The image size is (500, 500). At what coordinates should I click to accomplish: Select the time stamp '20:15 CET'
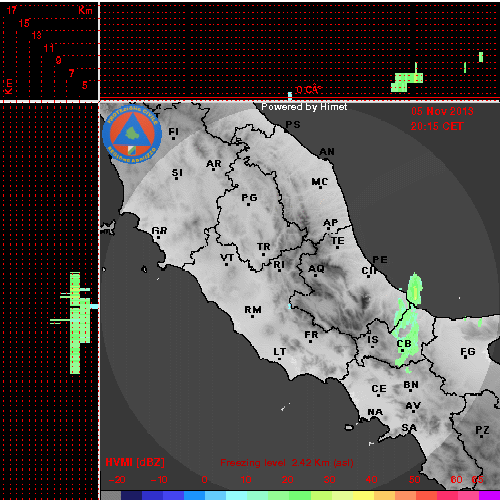(437, 126)
